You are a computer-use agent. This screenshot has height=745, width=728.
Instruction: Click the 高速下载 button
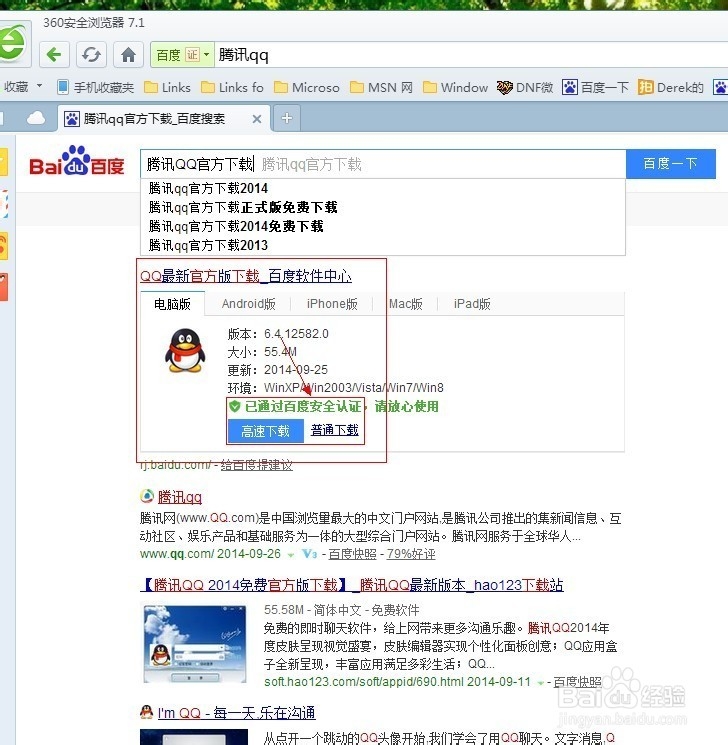coord(265,431)
